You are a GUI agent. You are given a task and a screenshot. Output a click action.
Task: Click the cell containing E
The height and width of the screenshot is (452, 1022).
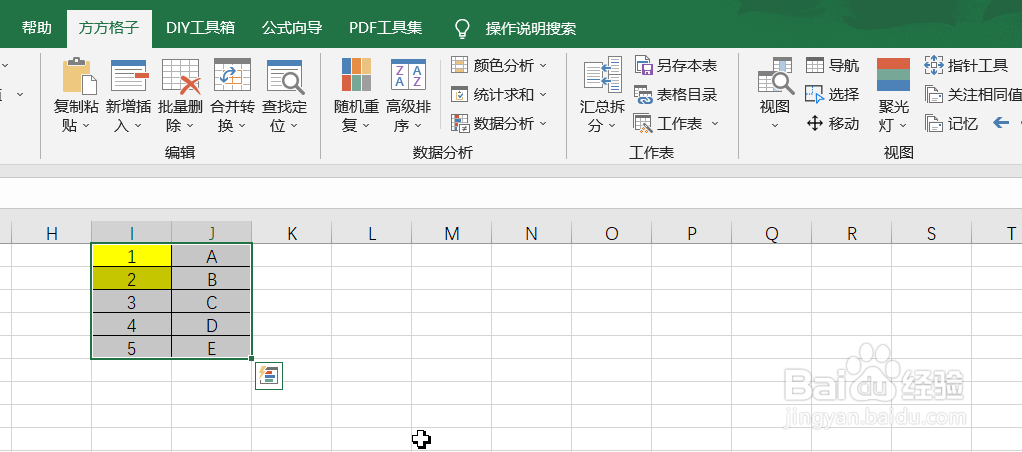(x=212, y=348)
